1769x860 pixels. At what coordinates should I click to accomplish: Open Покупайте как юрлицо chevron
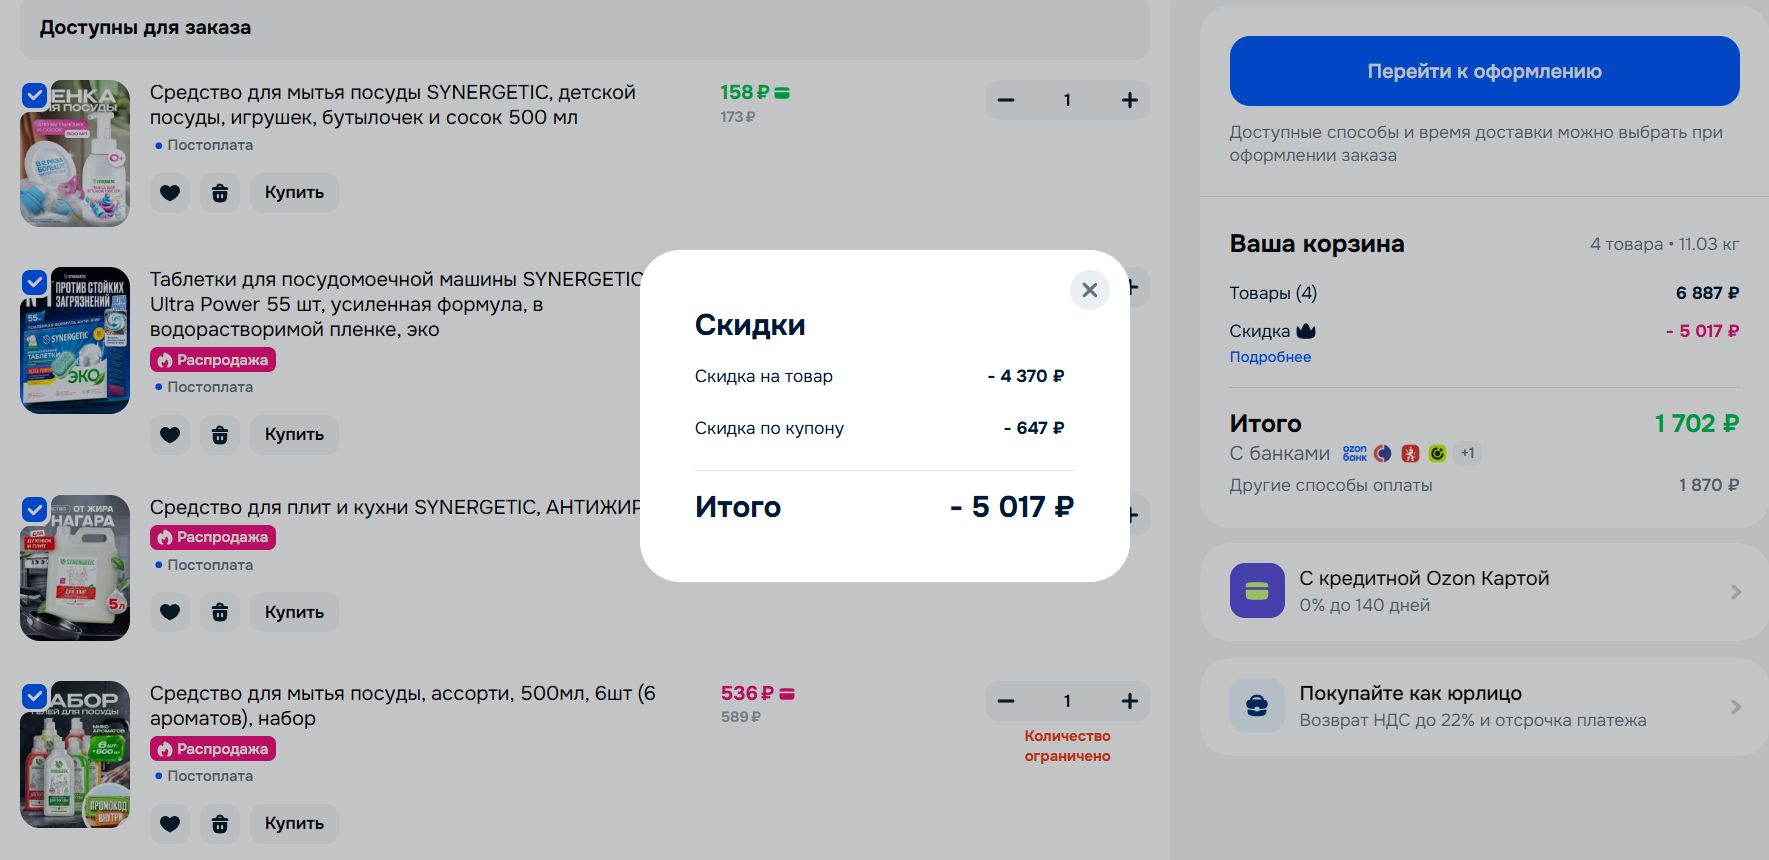tap(1736, 707)
